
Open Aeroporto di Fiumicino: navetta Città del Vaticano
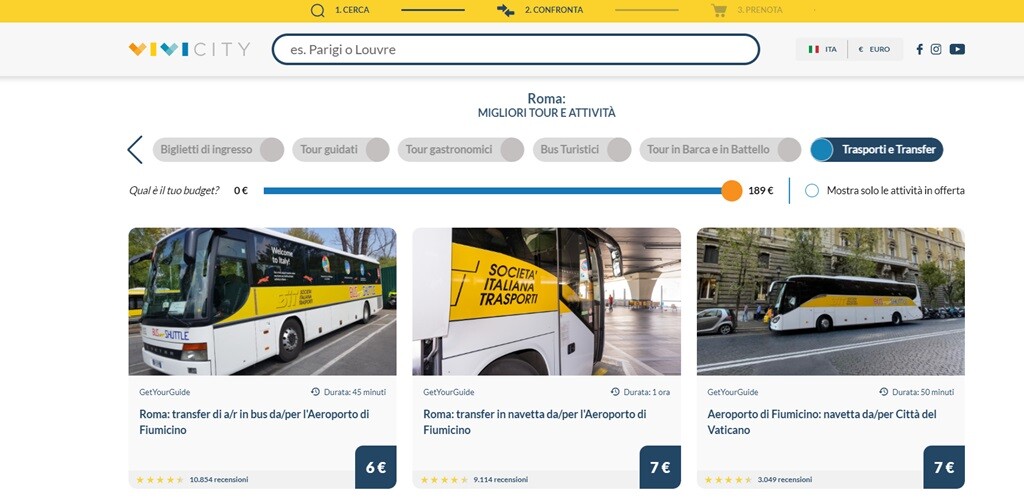pyautogui.click(x=822, y=422)
